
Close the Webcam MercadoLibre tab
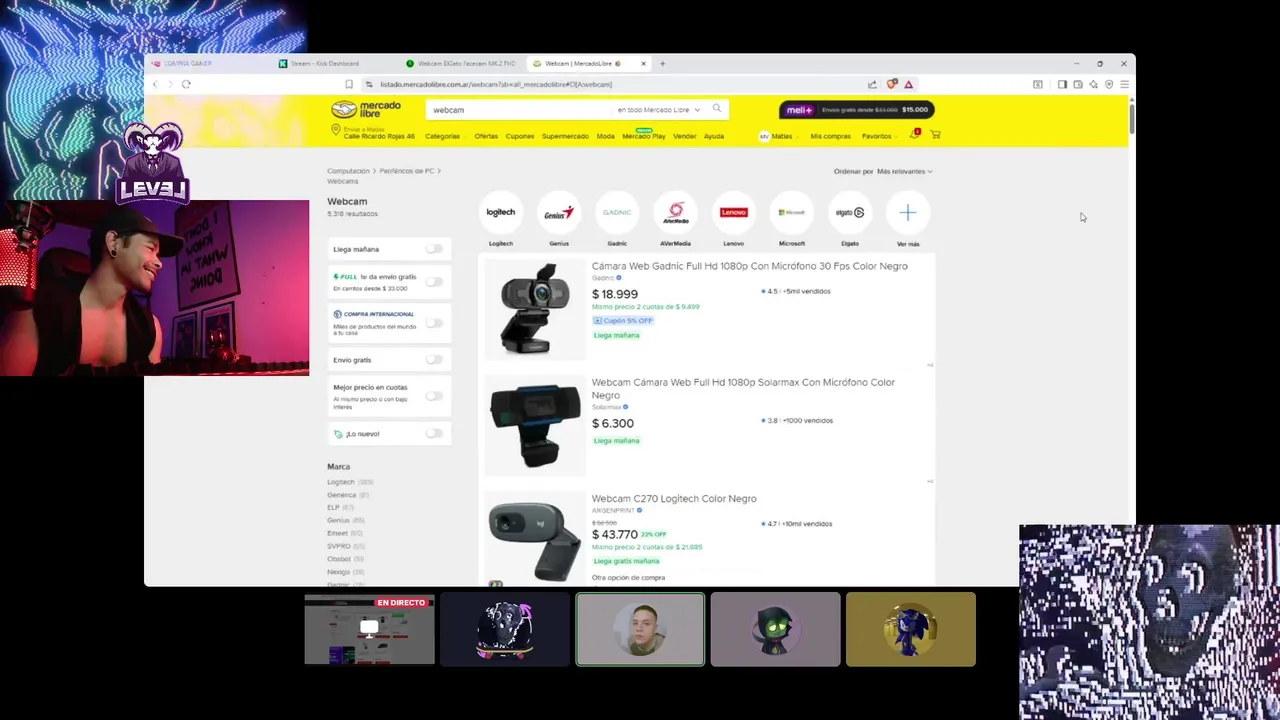tap(643, 63)
